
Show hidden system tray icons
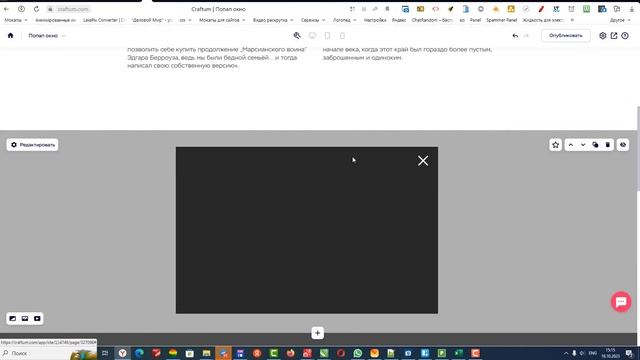(566, 353)
